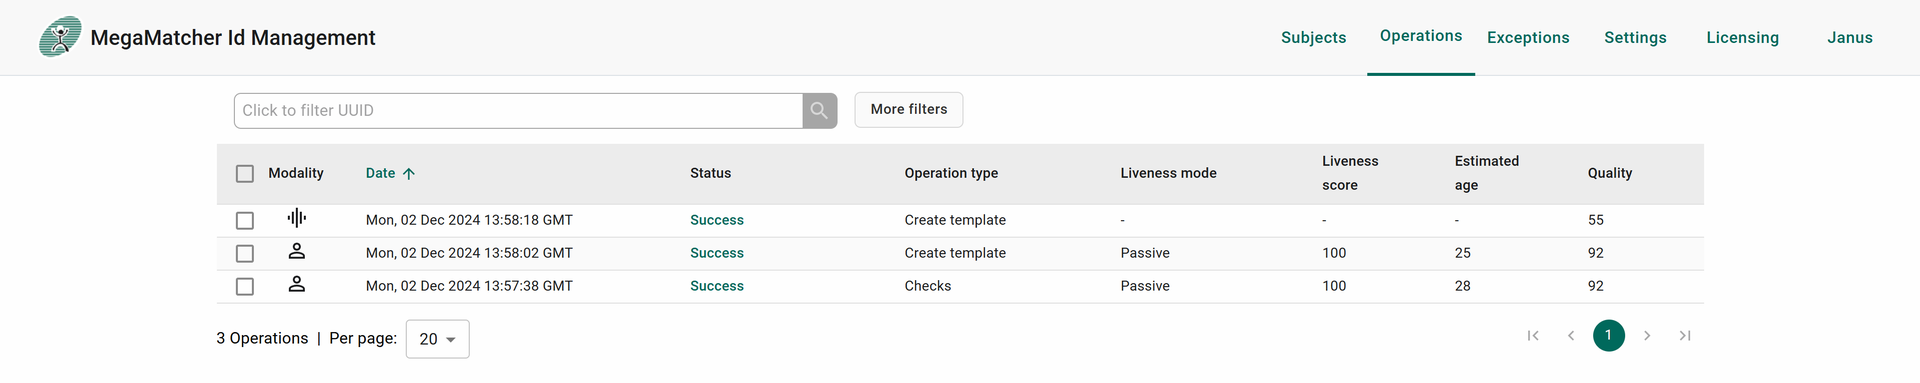
Task: Check the 13:58:02 operation row checkbox
Action: 245,253
